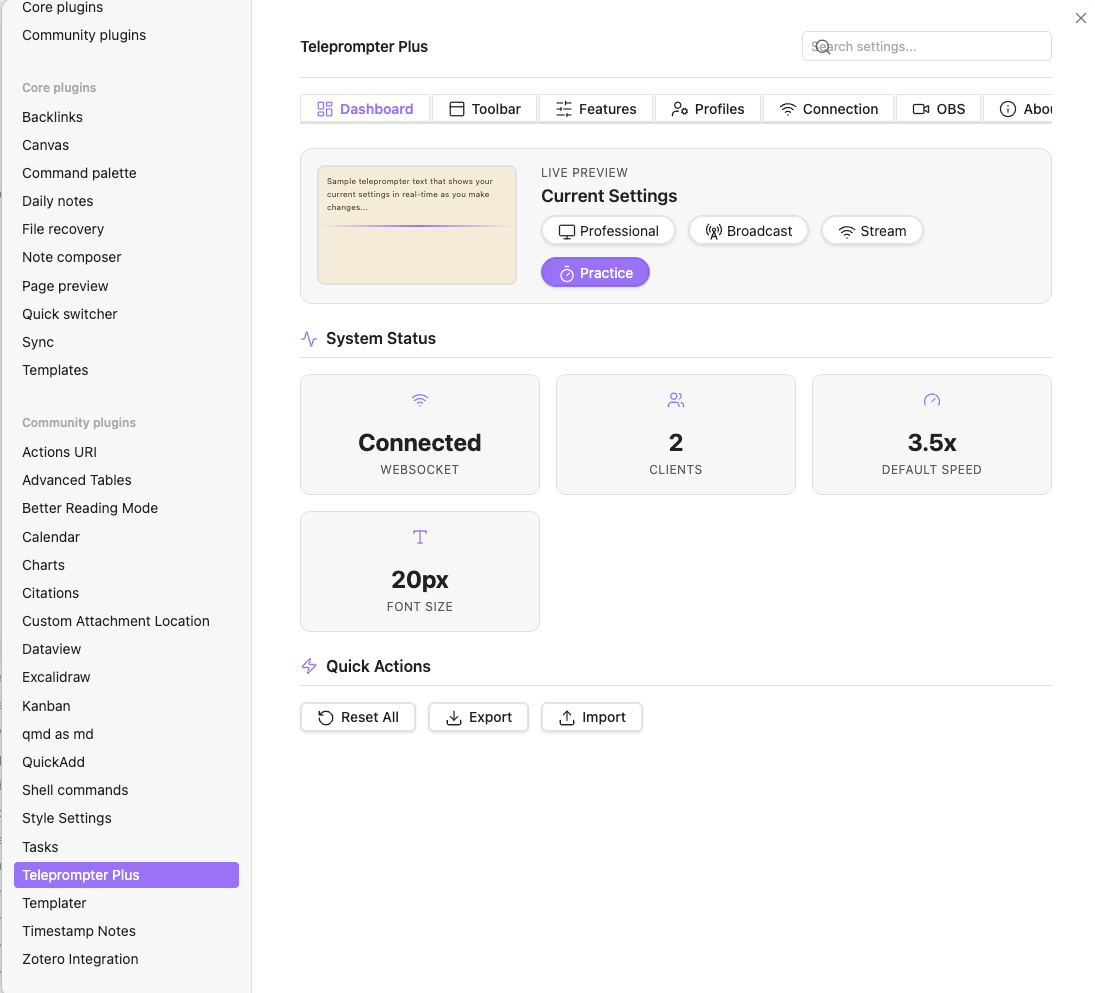Screen dimensions: 1095x993
Task: Select Canvas in the sidebar
Action: tap(45, 145)
